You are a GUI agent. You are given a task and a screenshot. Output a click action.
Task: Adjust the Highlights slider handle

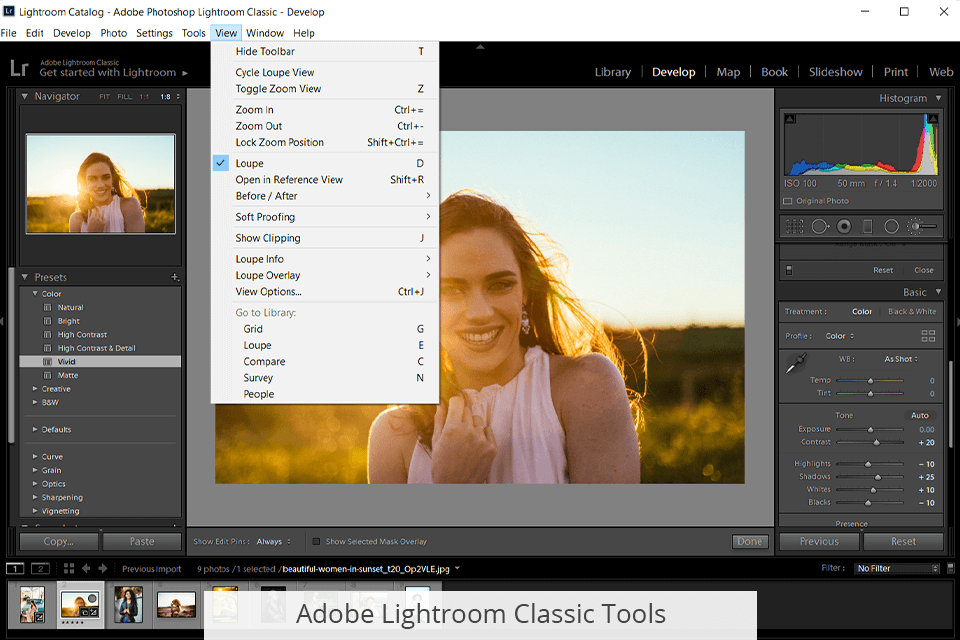pyautogui.click(x=868, y=464)
